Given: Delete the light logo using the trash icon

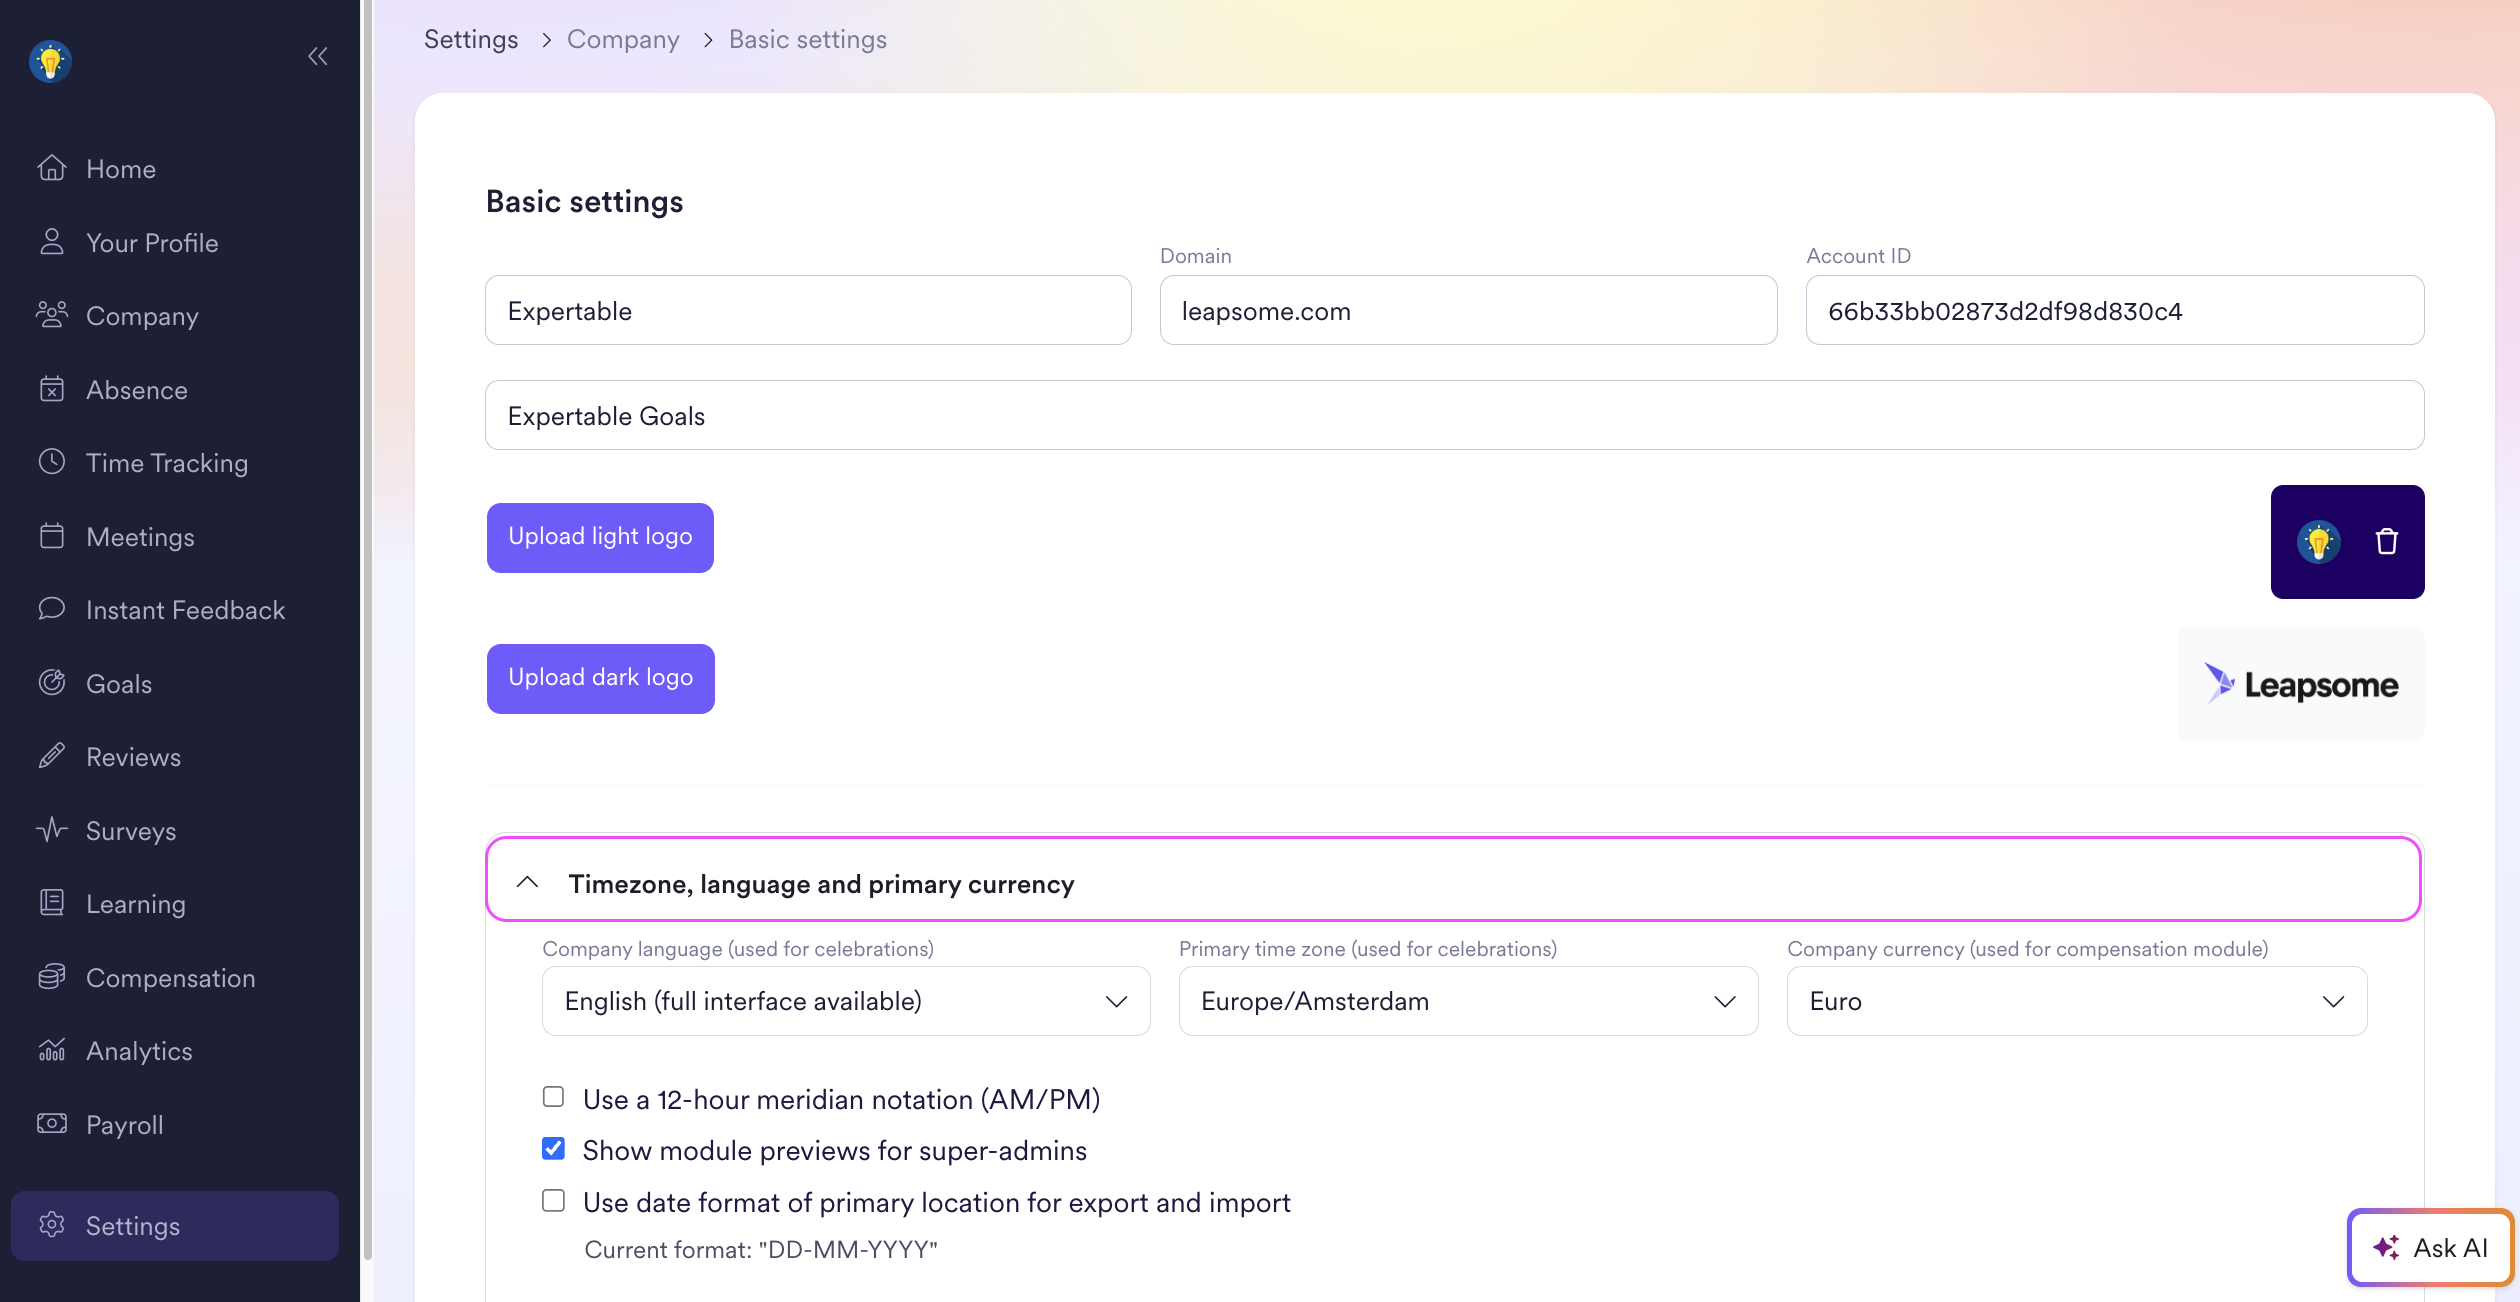Looking at the screenshot, I should 2386,542.
